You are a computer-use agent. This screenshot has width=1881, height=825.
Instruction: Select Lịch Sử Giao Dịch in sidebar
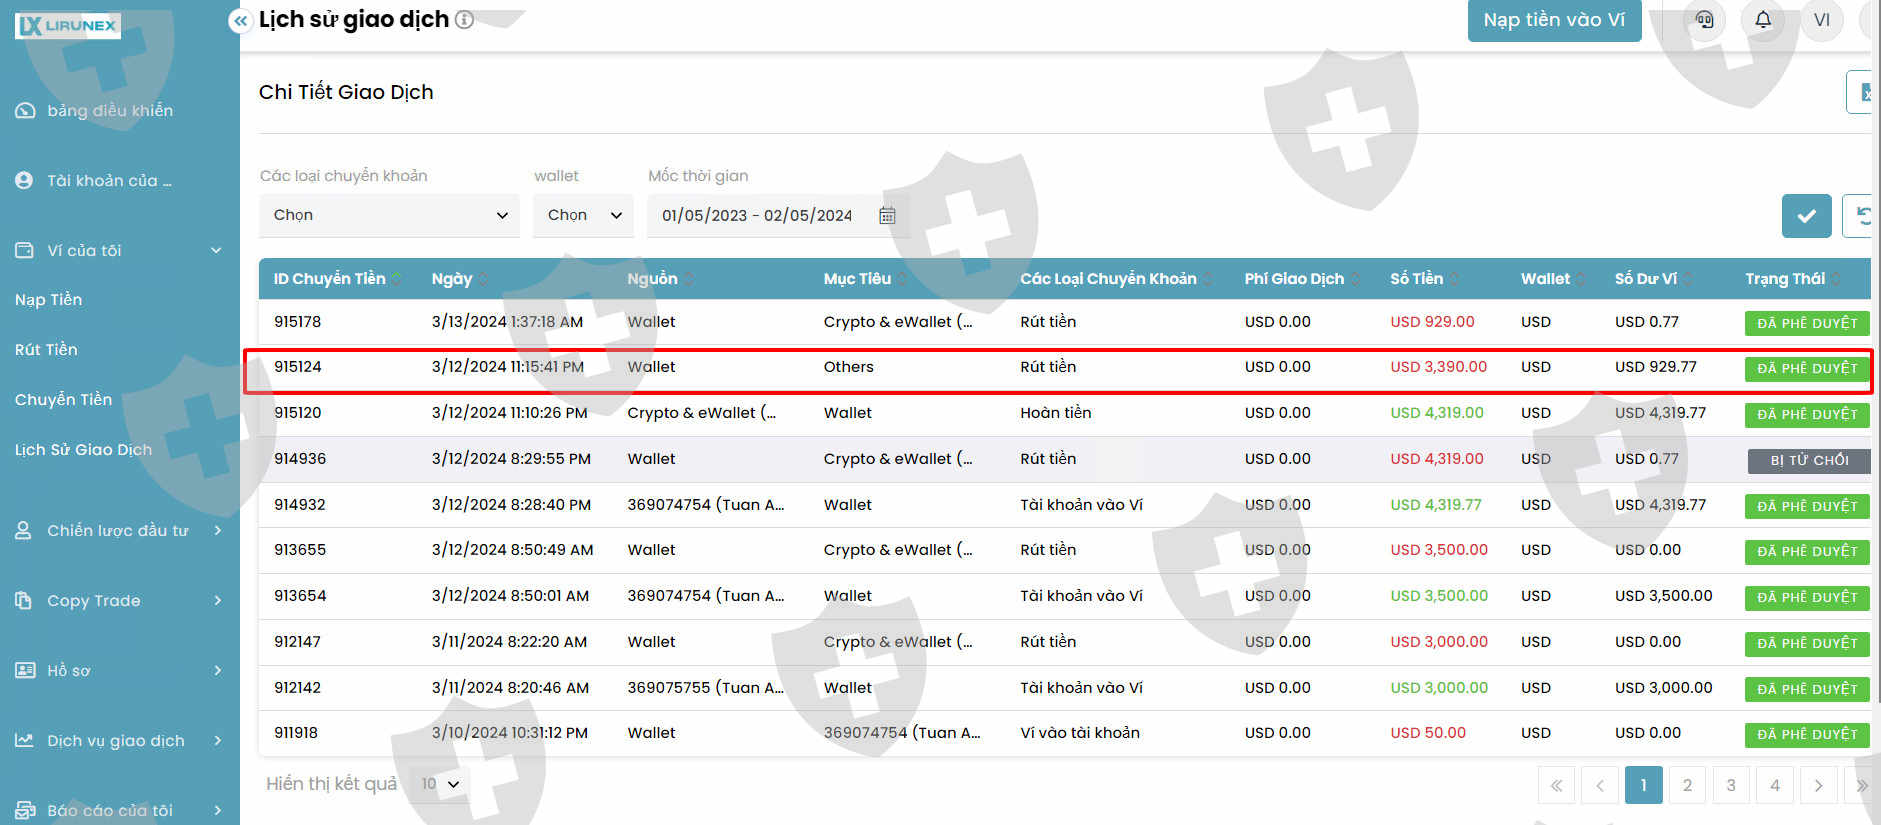click(83, 450)
